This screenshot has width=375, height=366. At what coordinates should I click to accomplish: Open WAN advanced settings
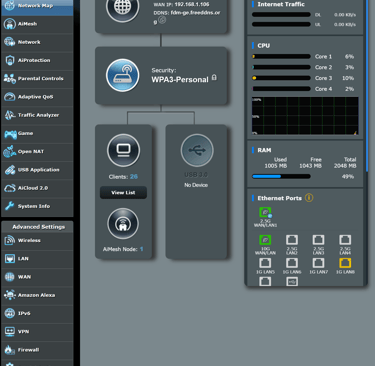pos(37,277)
